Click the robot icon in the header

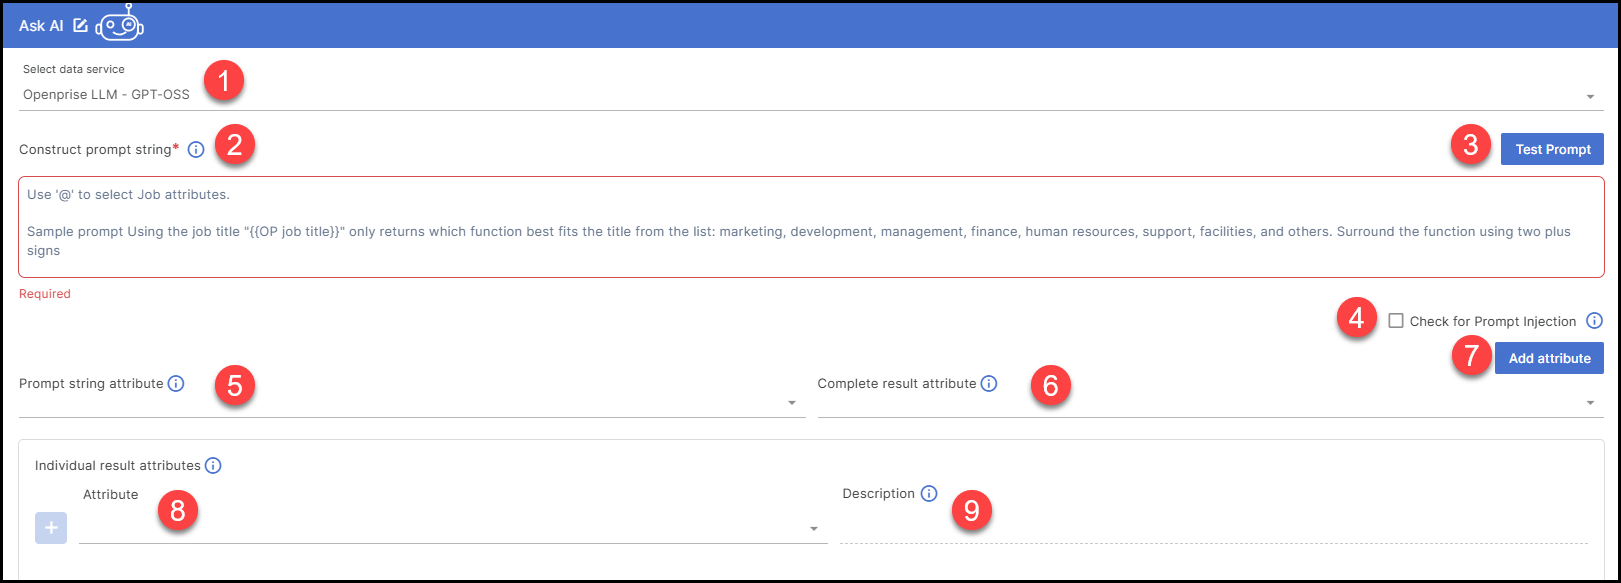point(120,26)
